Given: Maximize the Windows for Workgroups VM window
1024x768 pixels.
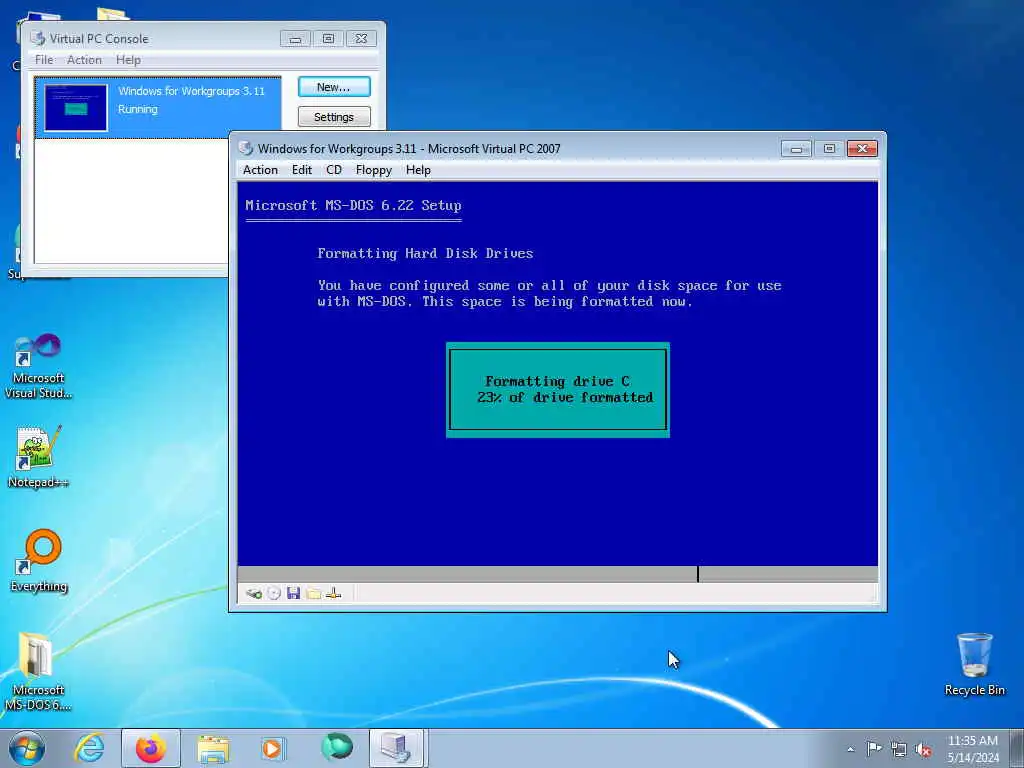Looking at the screenshot, I should (x=829, y=148).
